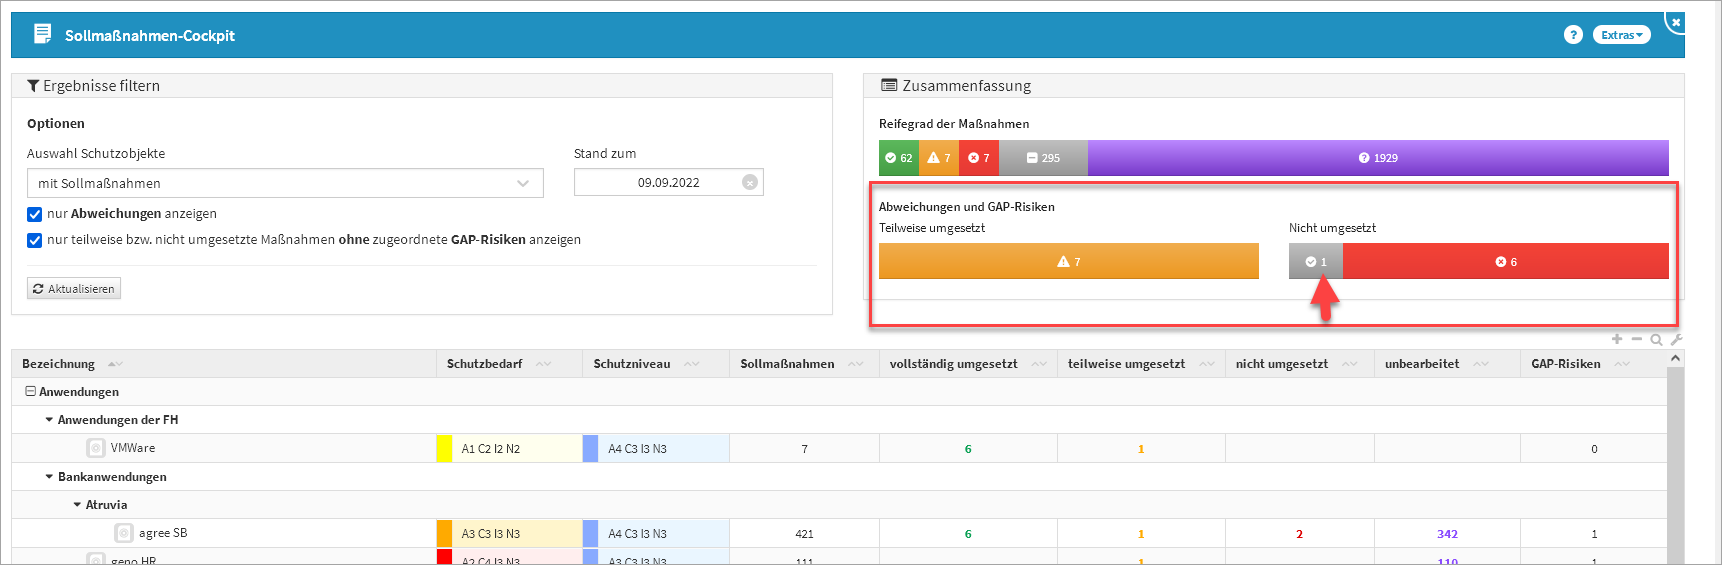Click the 342 unbearbeitet link for agree SB
Screen dimensions: 1722x565
(1447, 534)
